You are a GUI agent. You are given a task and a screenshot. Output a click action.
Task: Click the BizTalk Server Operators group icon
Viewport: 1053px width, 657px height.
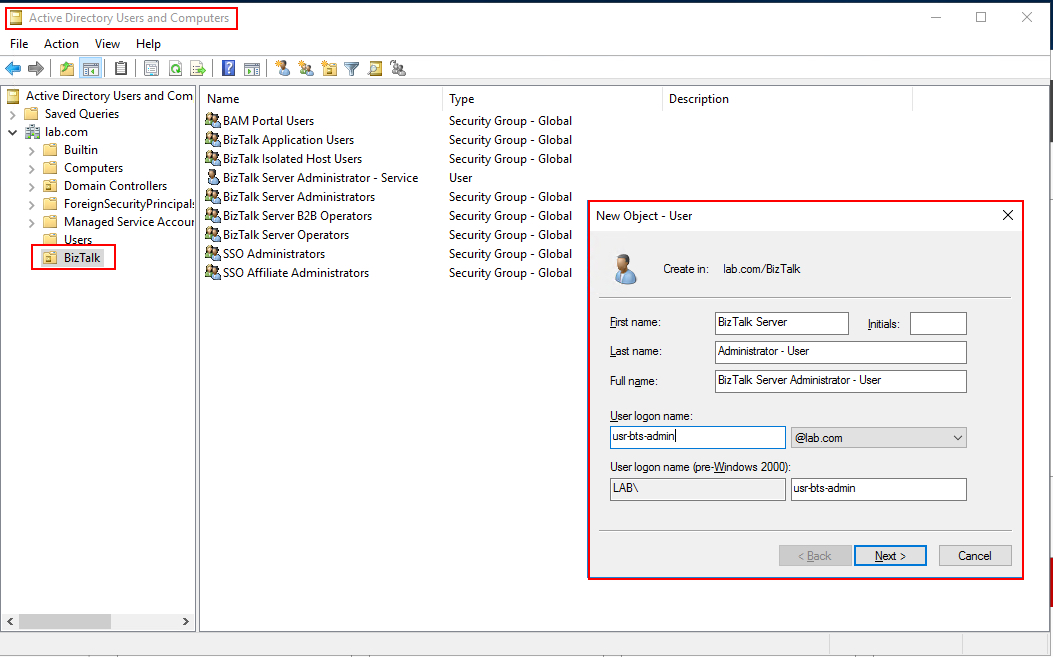(213, 234)
